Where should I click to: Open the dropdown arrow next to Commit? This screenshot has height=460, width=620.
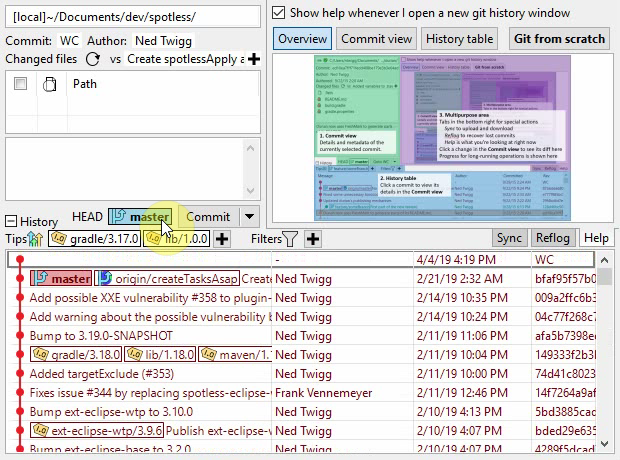click(x=248, y=217)
